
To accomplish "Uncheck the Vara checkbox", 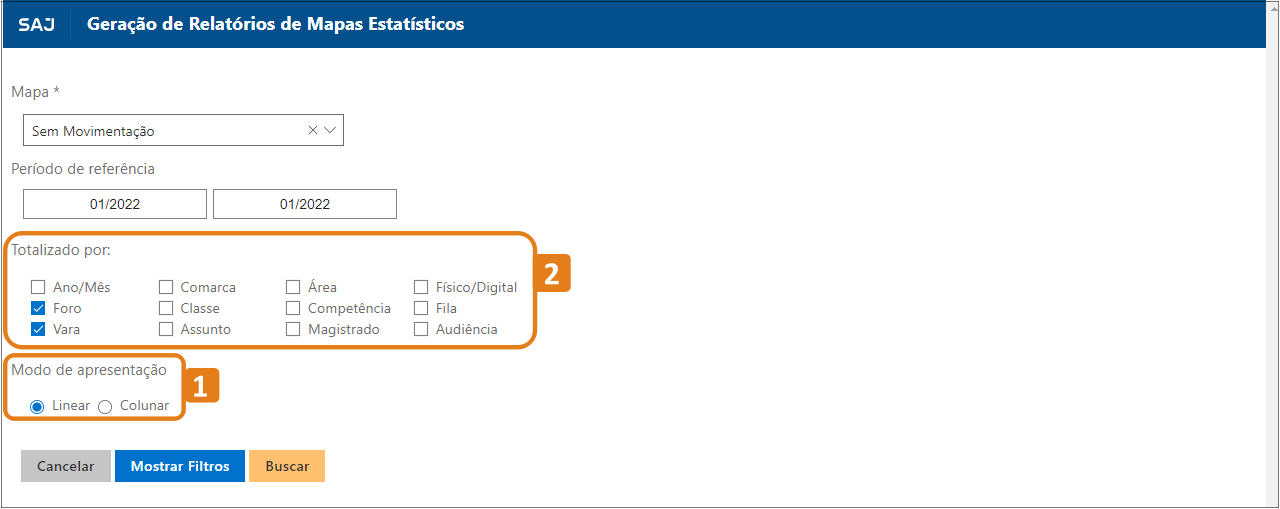I will pyautogui.click(x=39, y=329).
